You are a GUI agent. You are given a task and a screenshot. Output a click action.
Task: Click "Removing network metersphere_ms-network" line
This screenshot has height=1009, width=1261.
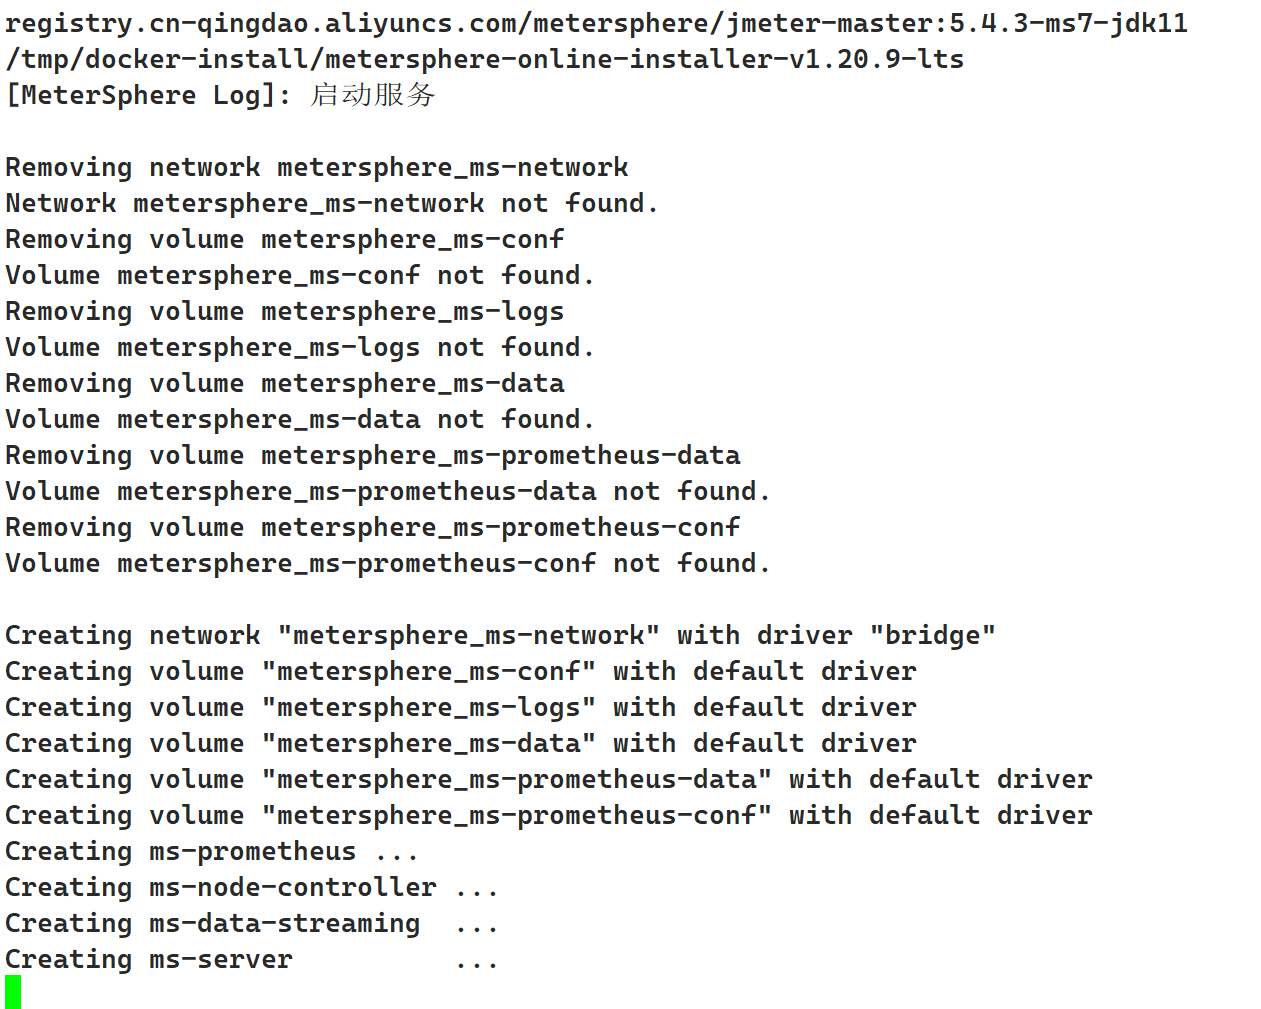click(x=316, y=167)
